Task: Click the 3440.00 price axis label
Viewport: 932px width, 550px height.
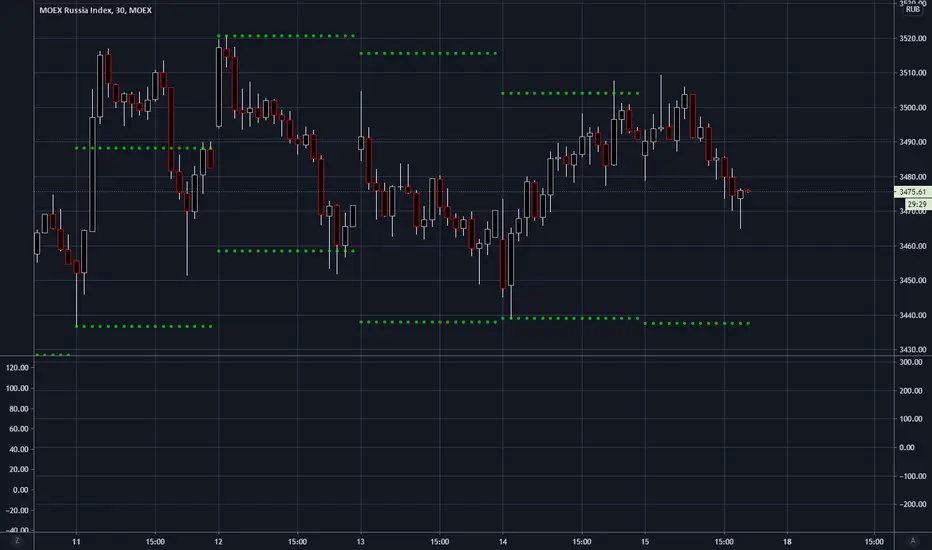Action: coord(912,315)
